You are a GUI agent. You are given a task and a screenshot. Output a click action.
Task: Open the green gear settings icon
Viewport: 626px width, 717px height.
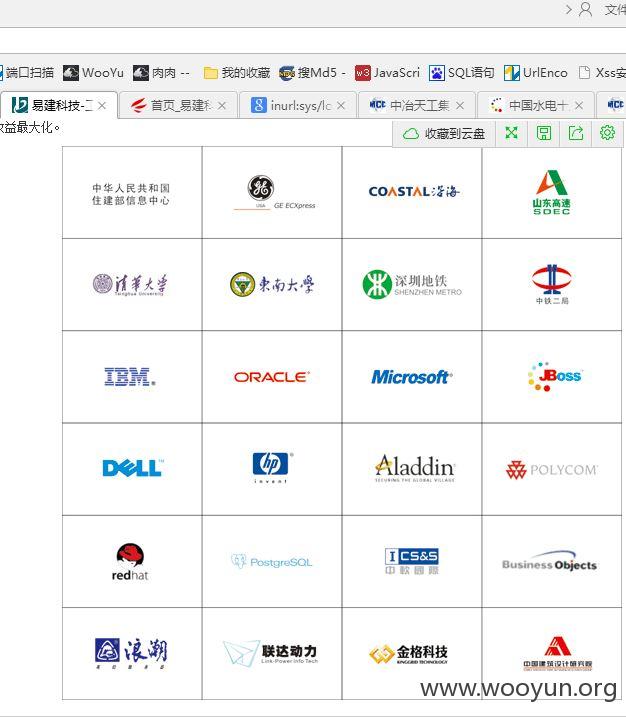point(607,133)
